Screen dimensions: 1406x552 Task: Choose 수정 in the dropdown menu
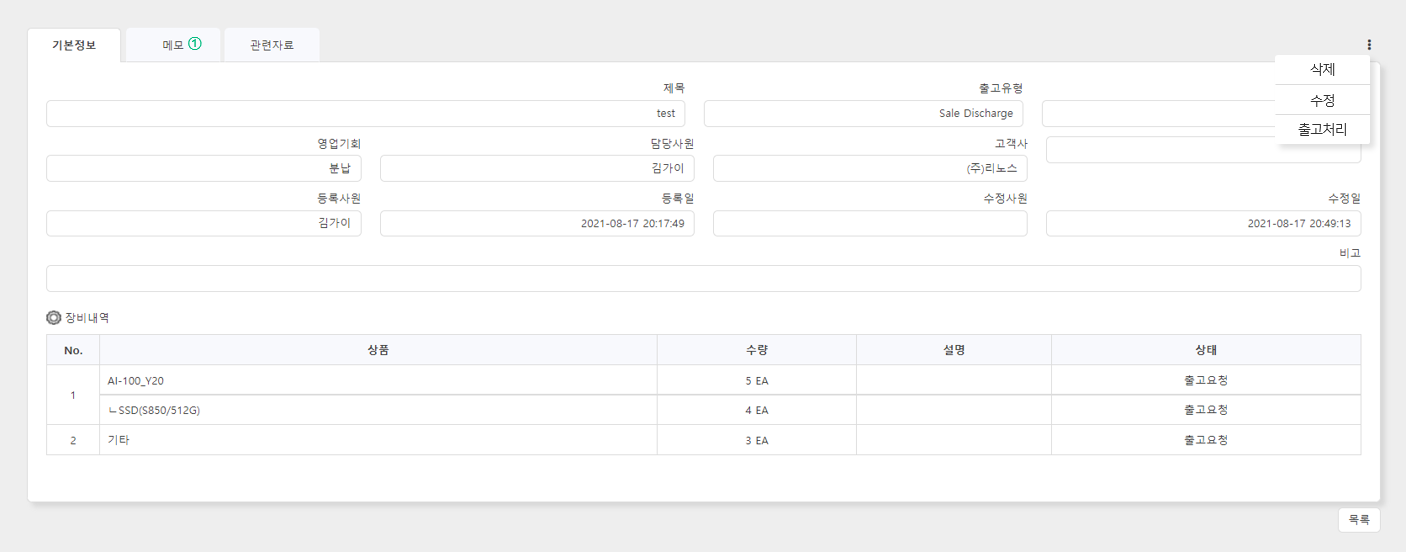pos(1323,100)
